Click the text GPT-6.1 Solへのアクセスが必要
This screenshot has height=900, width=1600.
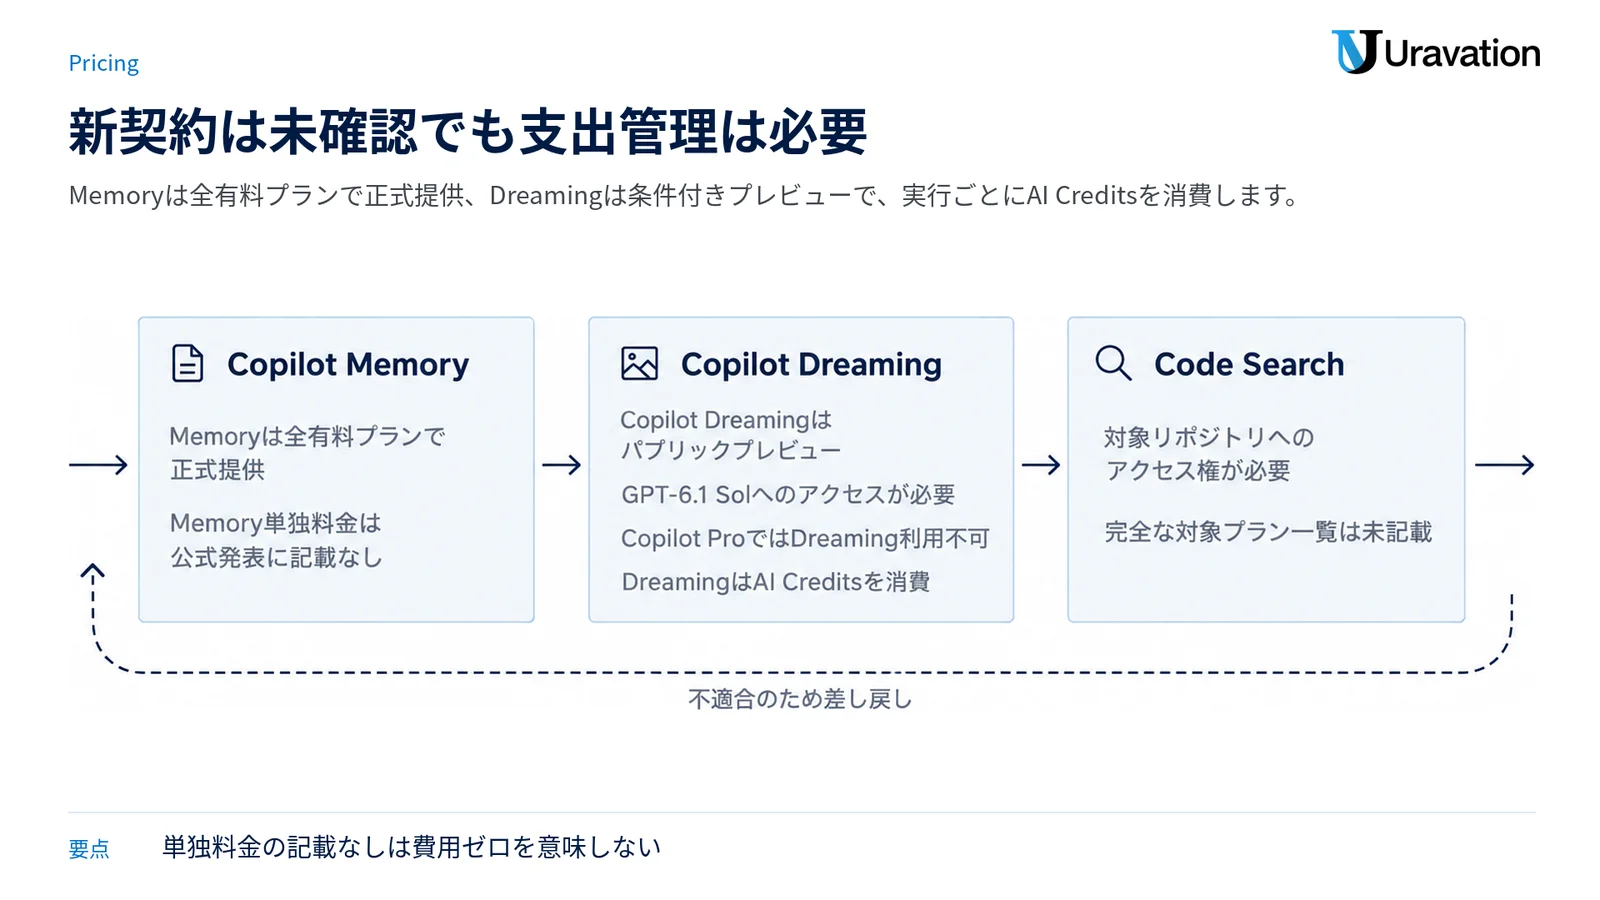click(x=788, y=495)
